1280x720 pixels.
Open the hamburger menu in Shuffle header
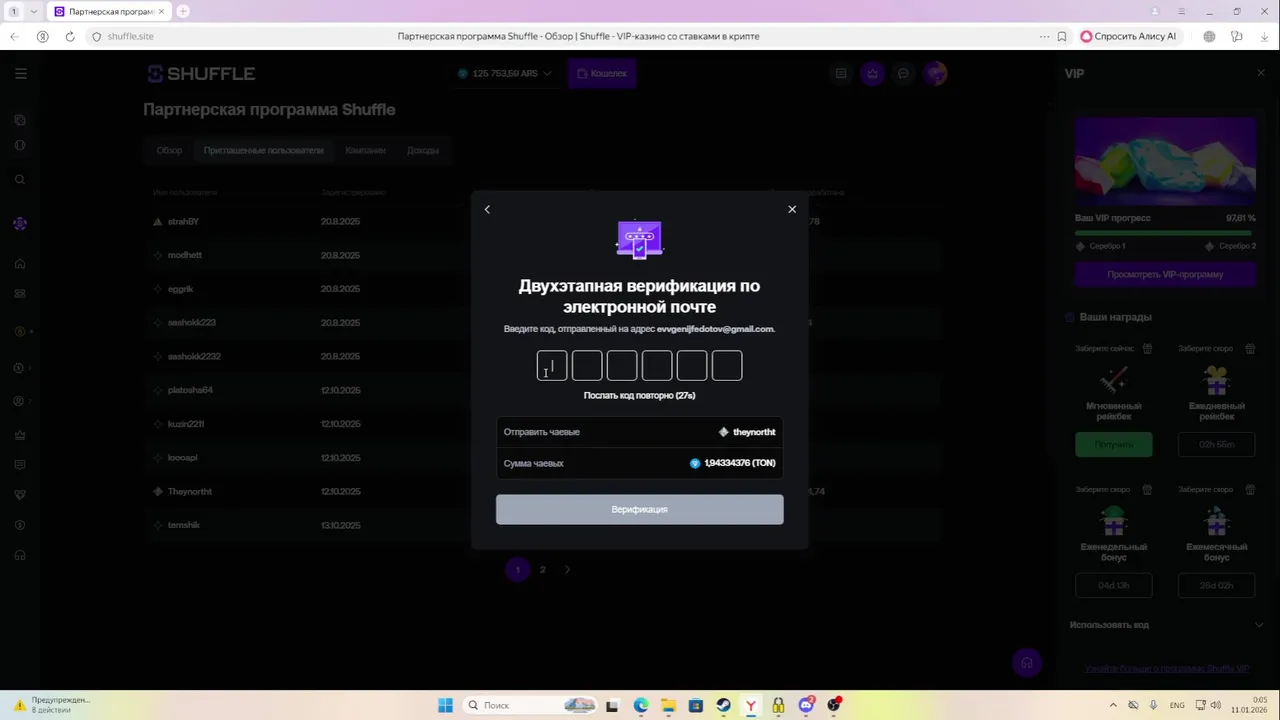point(21,73)
